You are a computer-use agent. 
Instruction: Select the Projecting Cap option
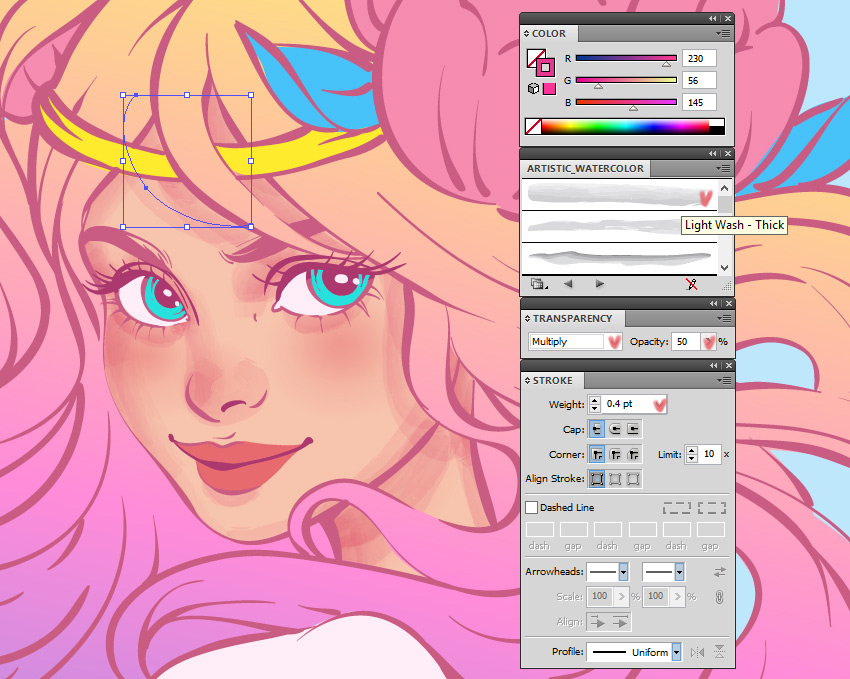point(633,430)
